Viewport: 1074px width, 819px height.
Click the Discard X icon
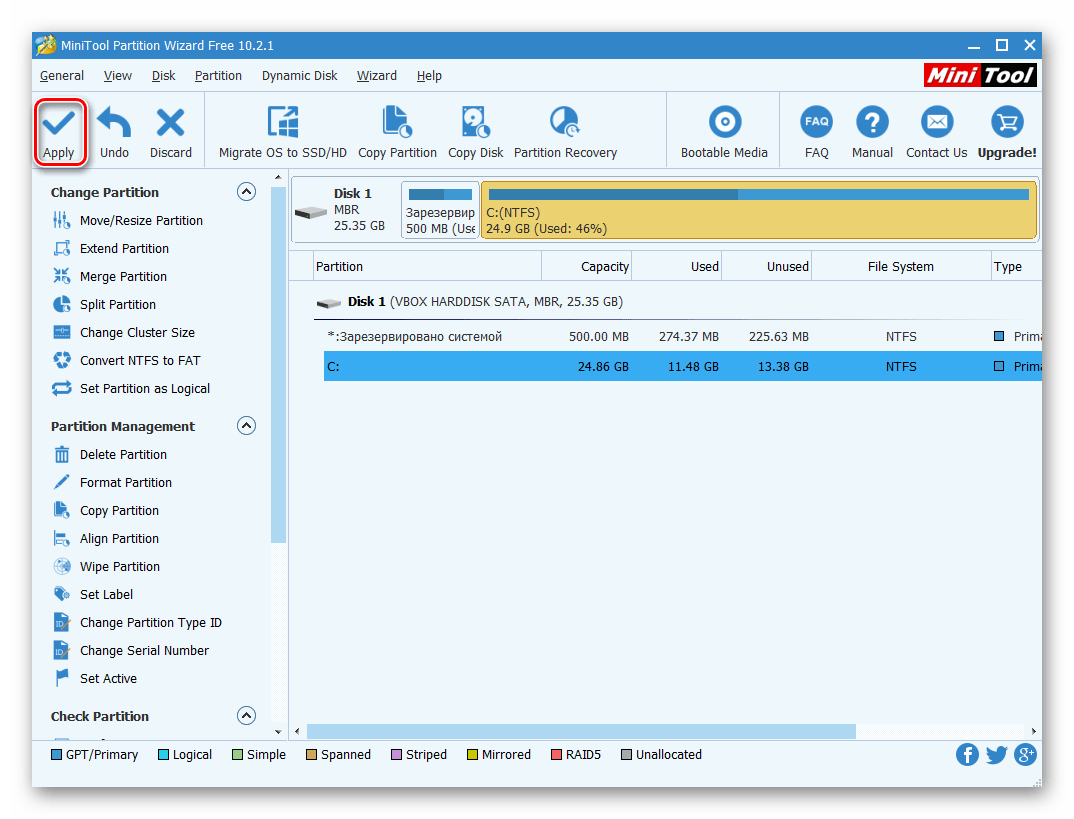[x=171, y=124]
